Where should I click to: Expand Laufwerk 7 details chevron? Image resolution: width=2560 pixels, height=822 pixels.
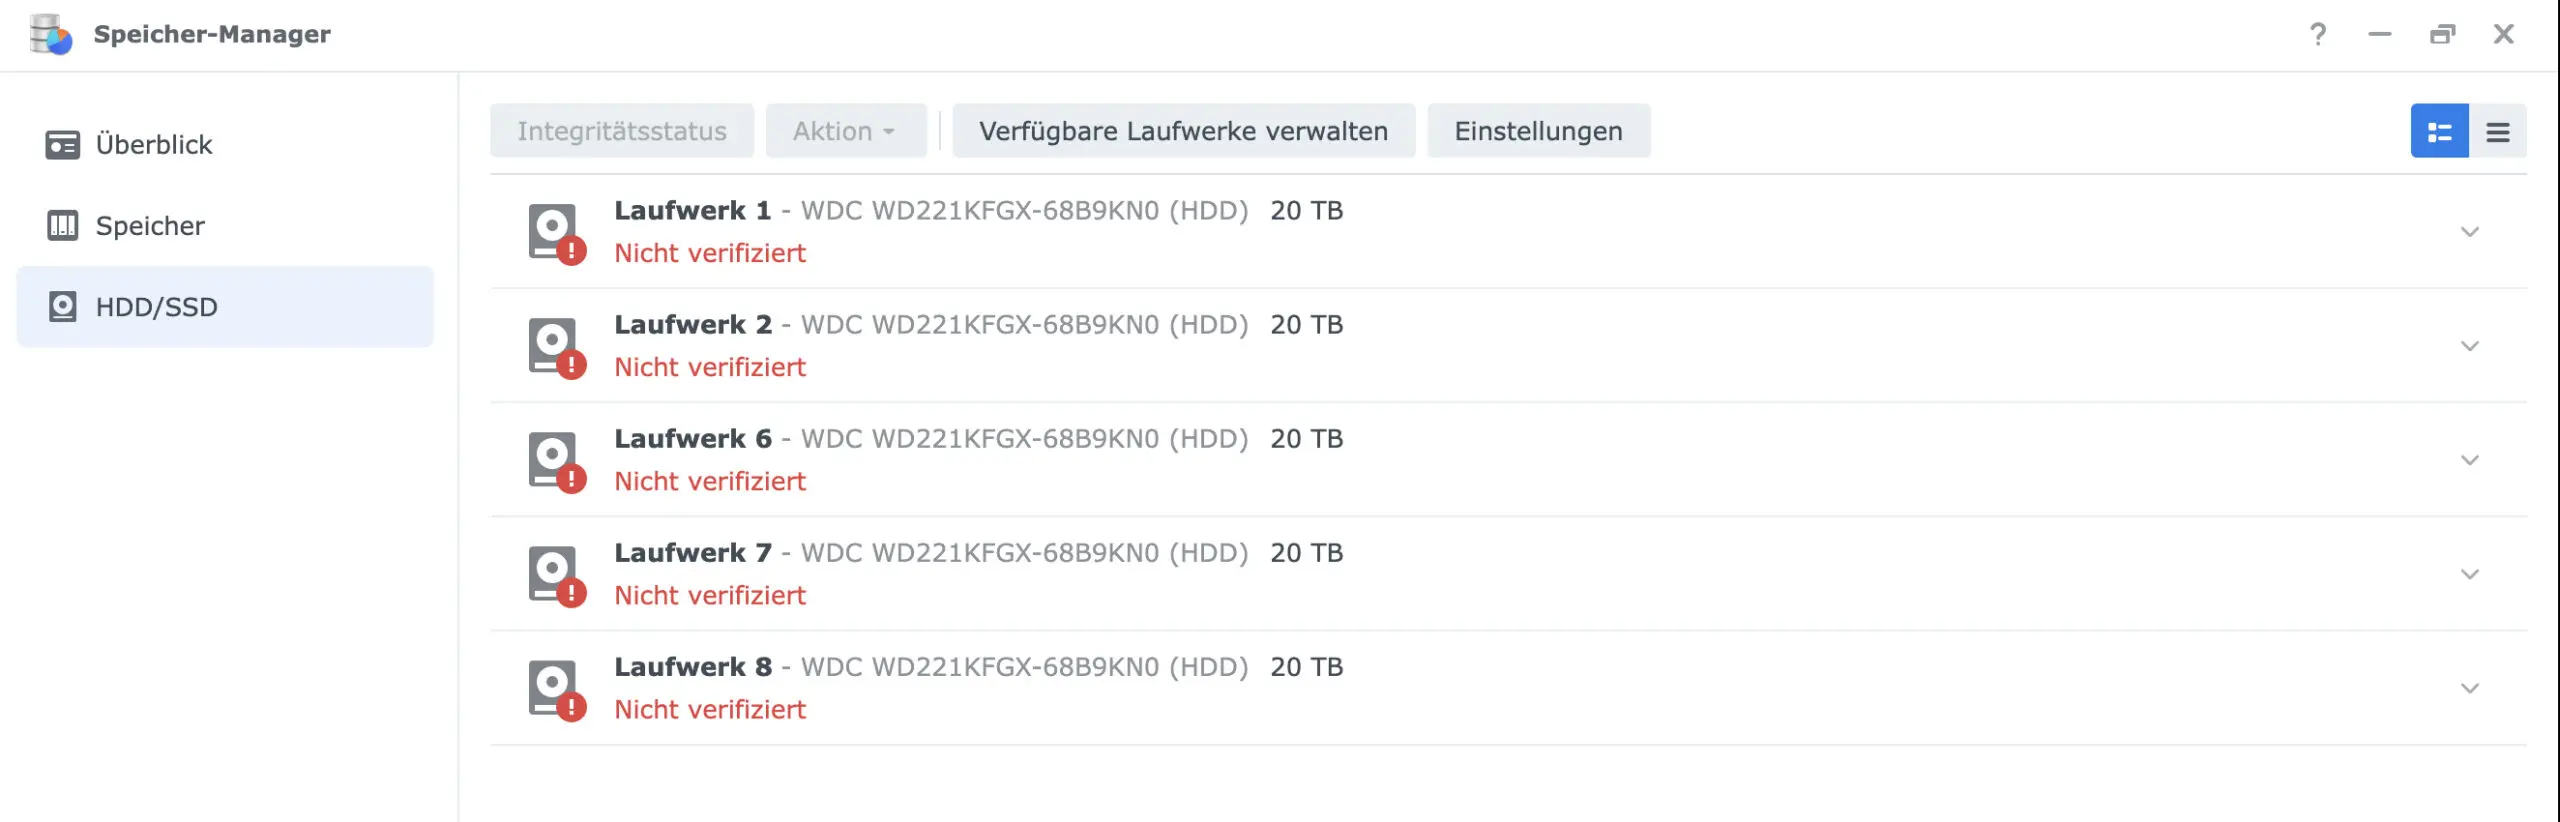tap(2469, 574)
